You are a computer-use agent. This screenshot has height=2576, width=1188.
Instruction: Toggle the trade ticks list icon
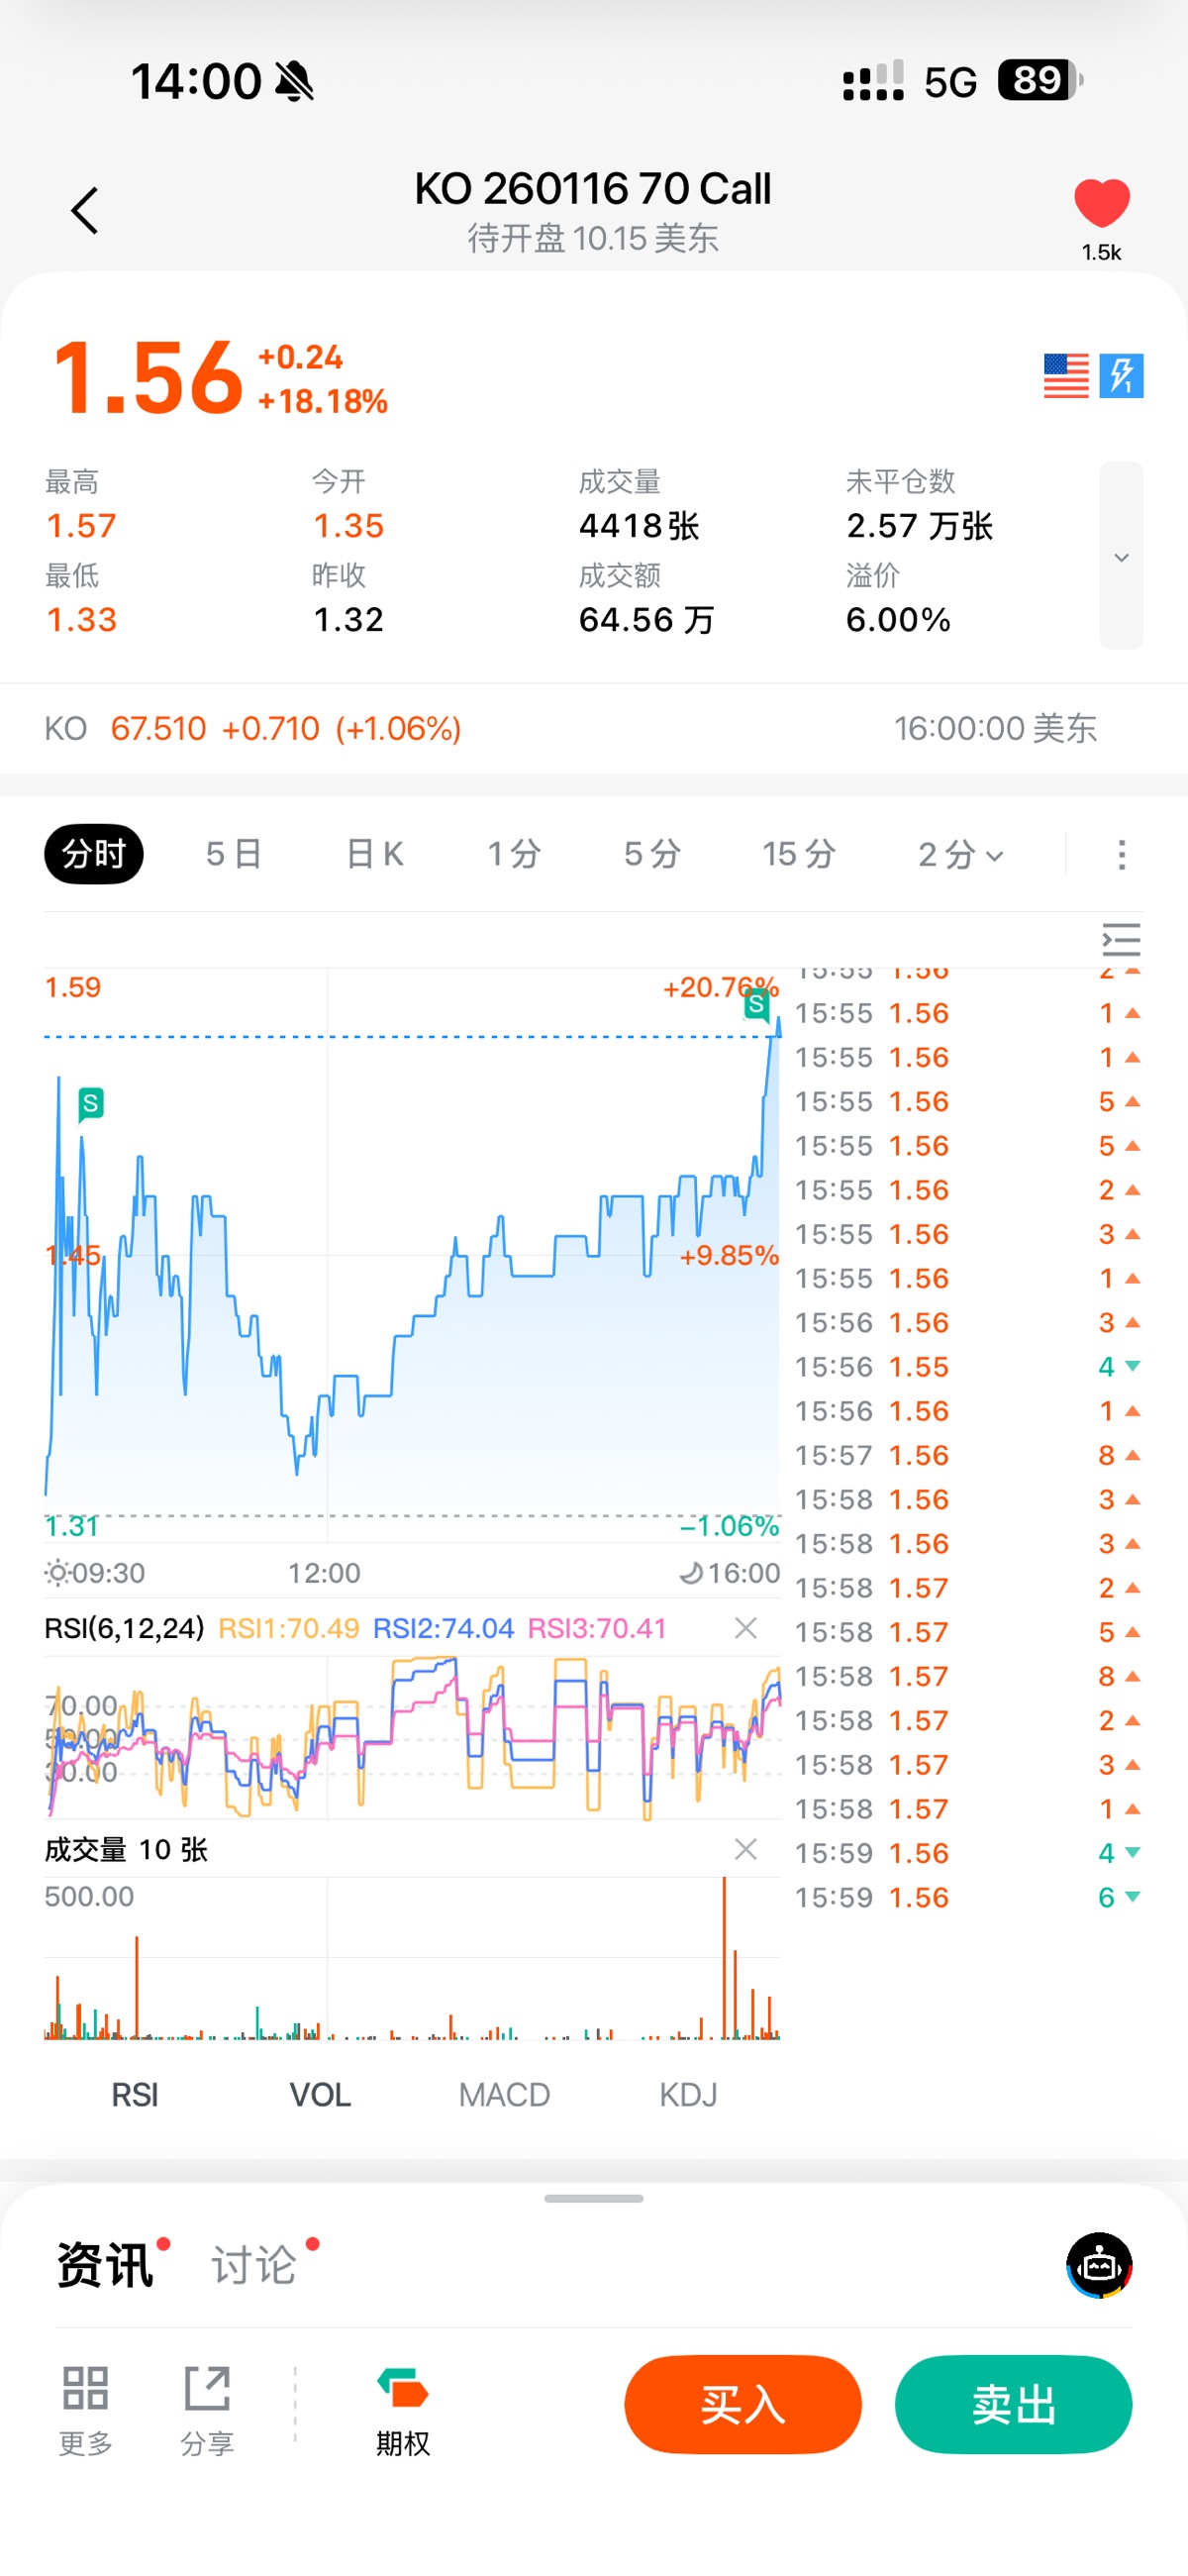[1121, 940]
